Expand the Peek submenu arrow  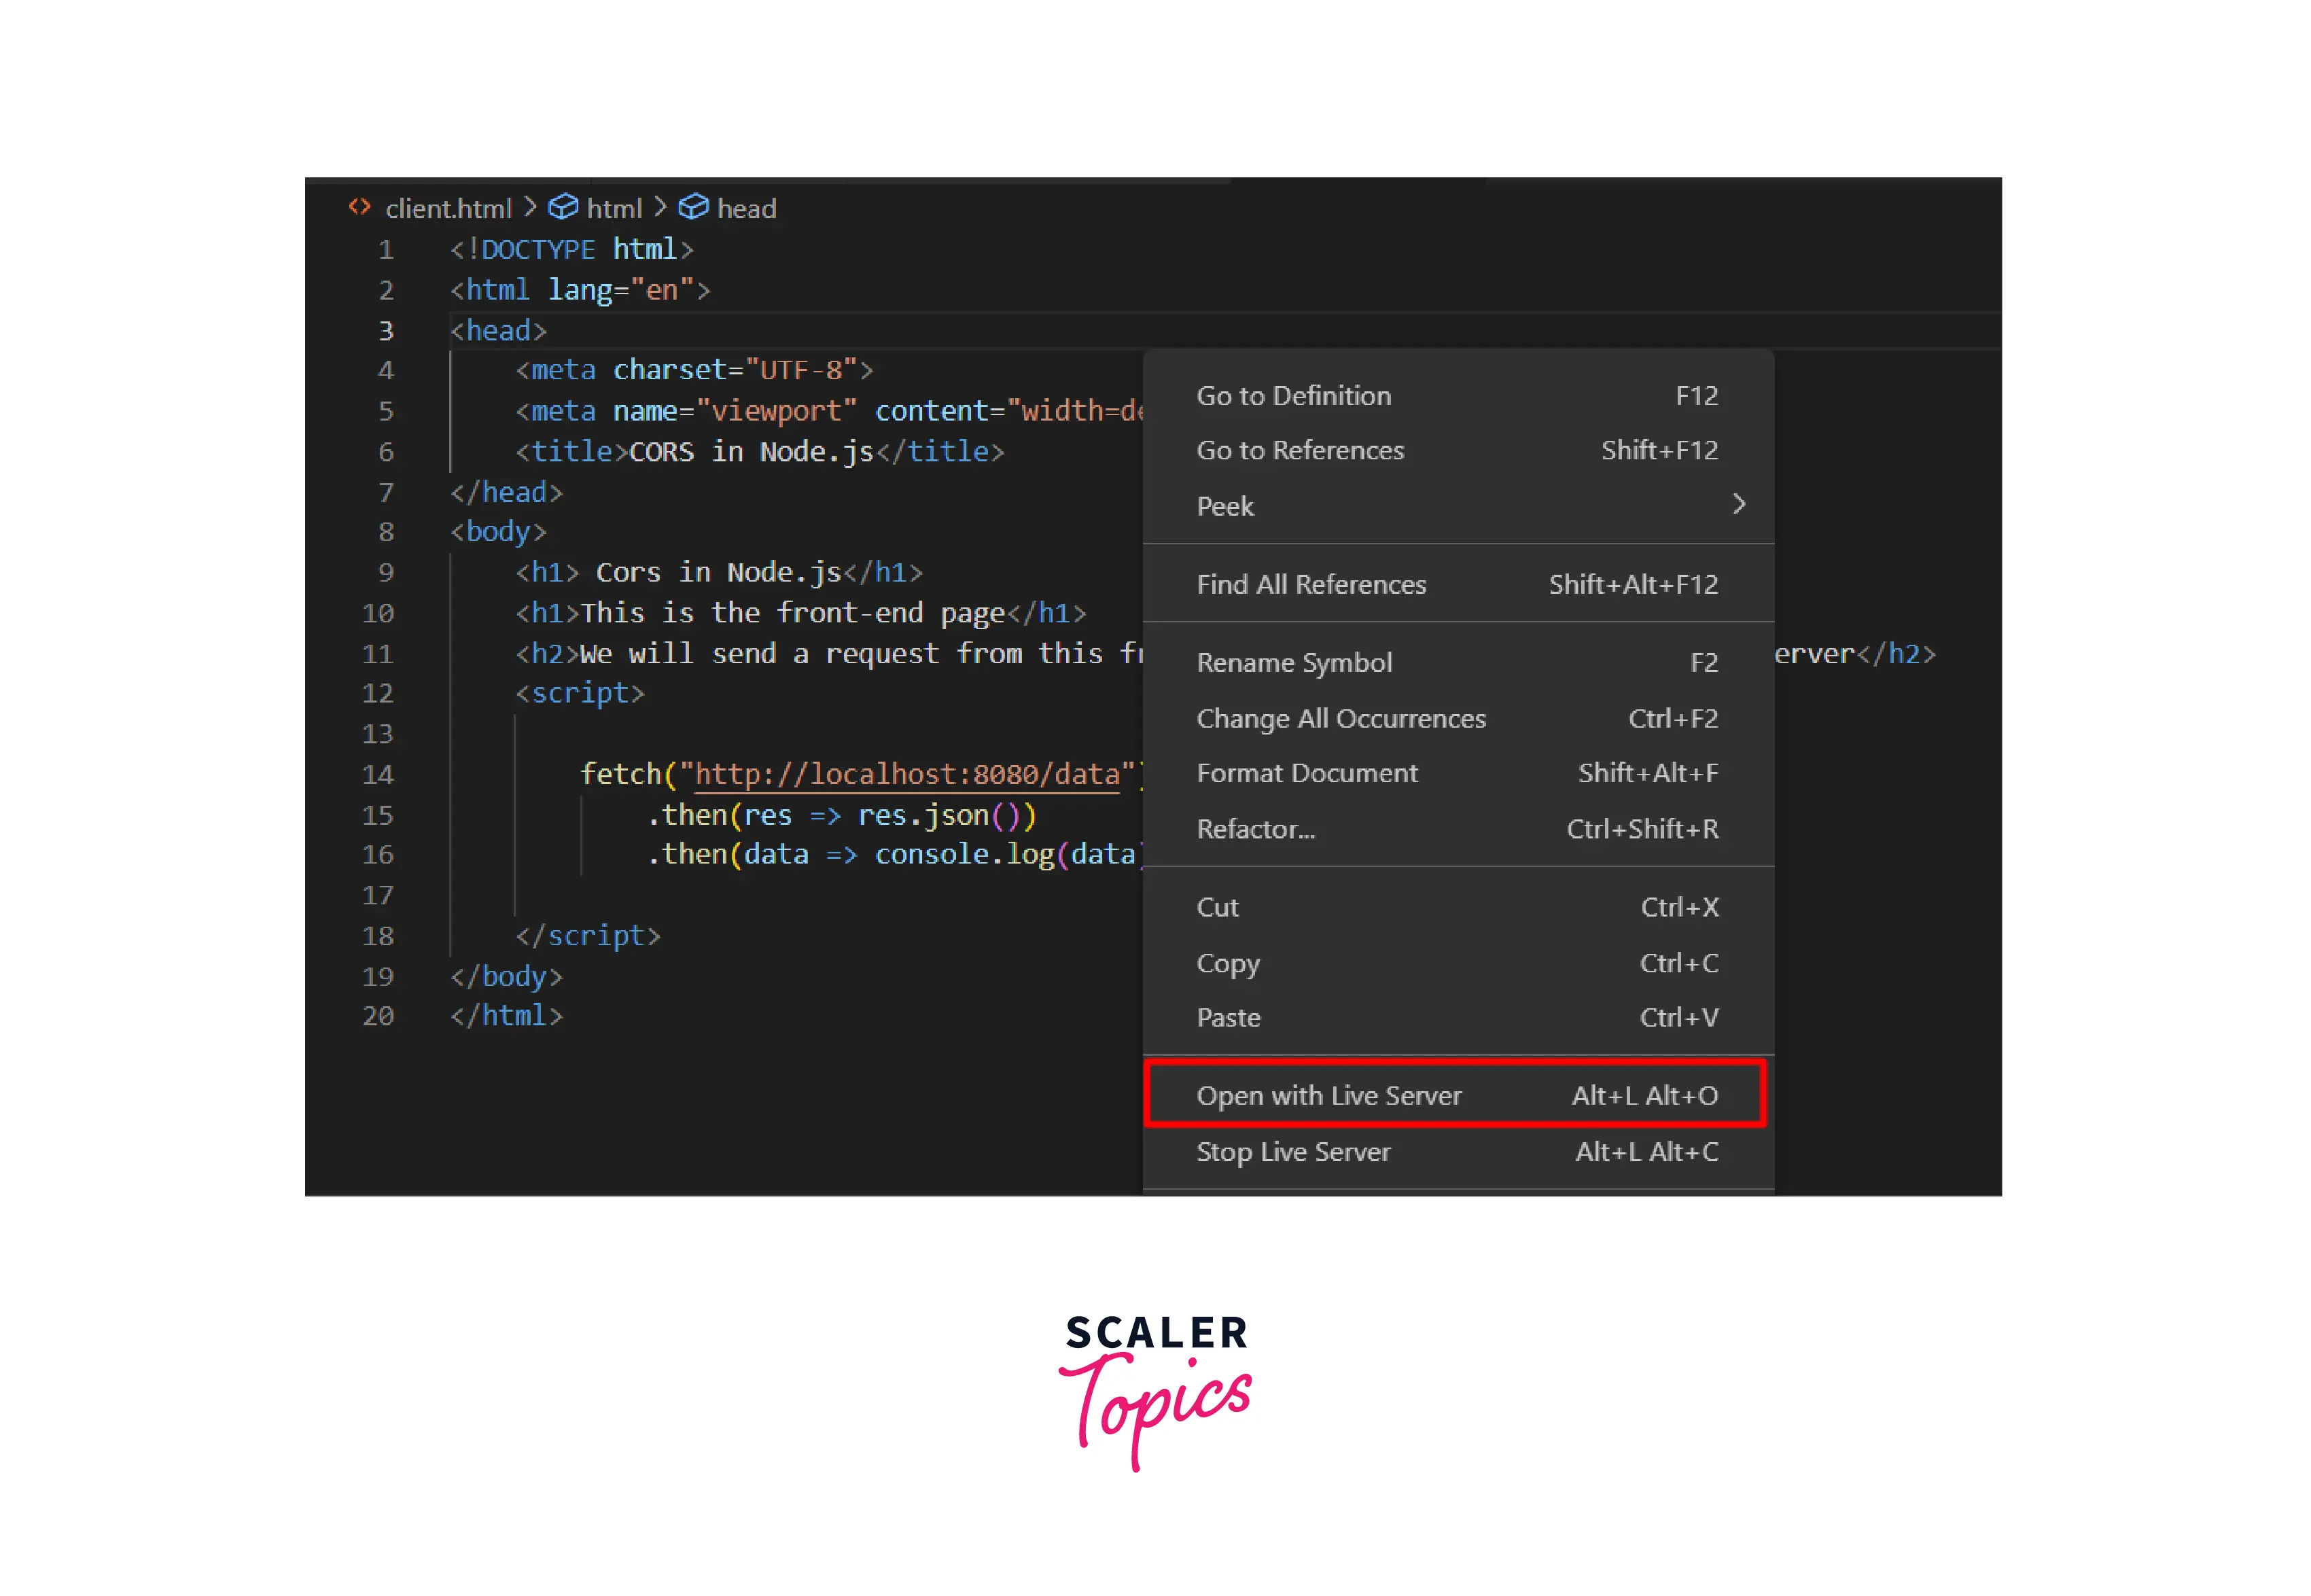pos(1738,504)
